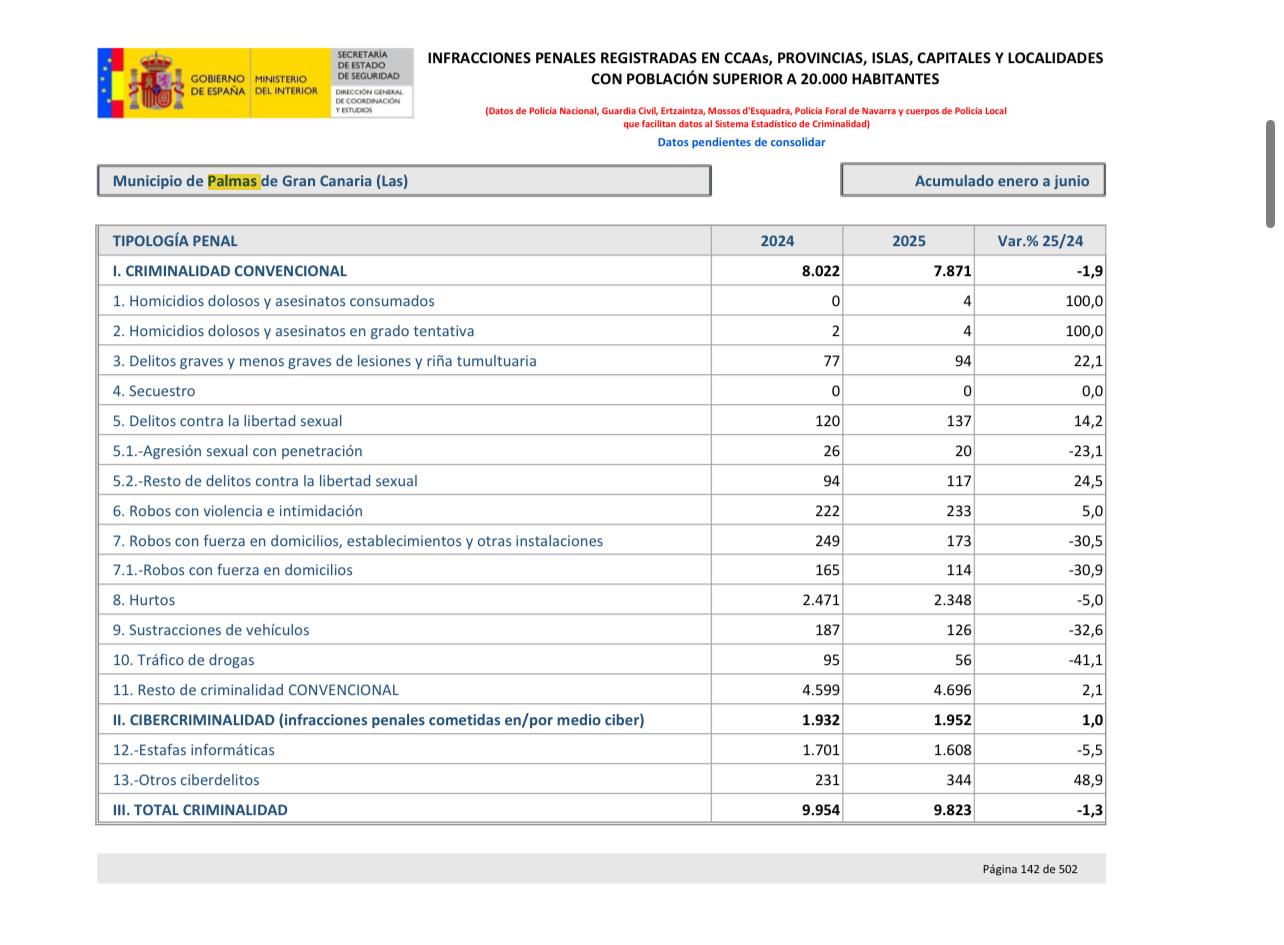Click the Spanish coat of arms emblem
The width and height of the screenshot is (1284, 945).
point(155,83)
